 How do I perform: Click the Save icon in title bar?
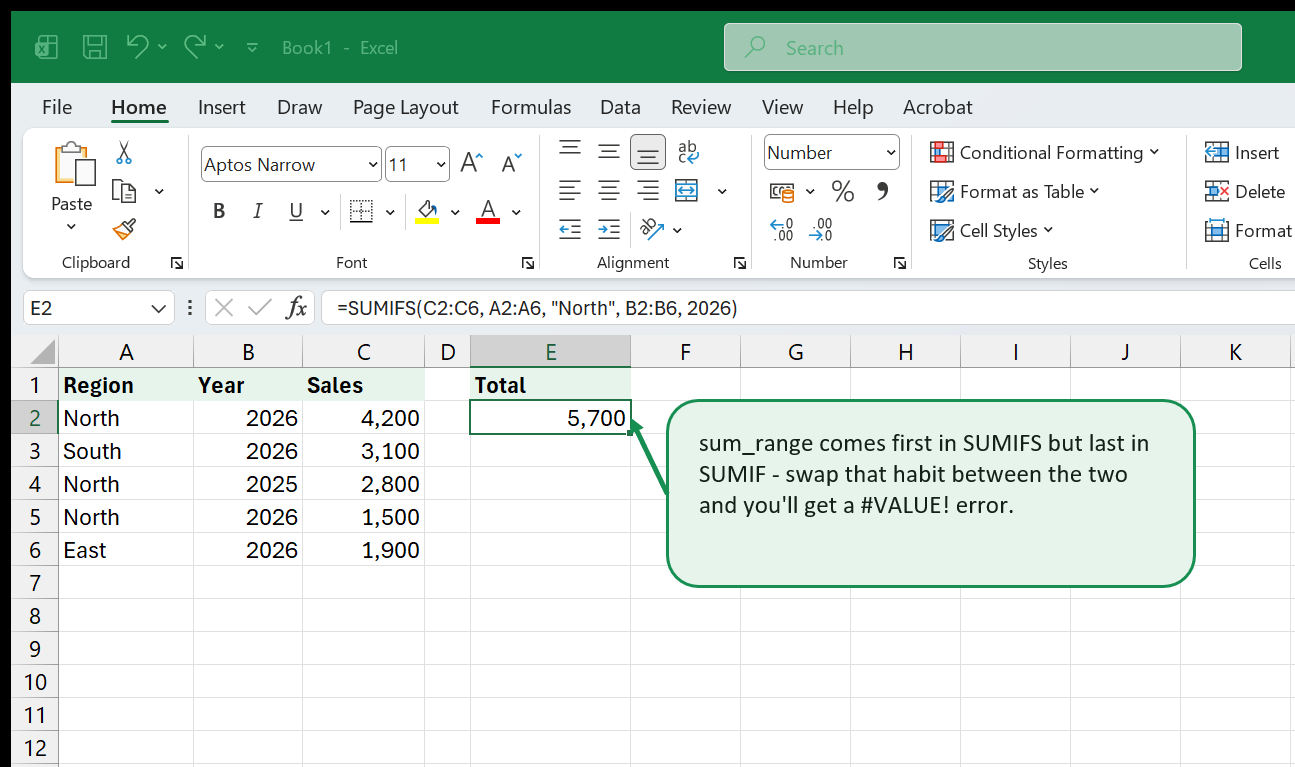pos(95,47)
